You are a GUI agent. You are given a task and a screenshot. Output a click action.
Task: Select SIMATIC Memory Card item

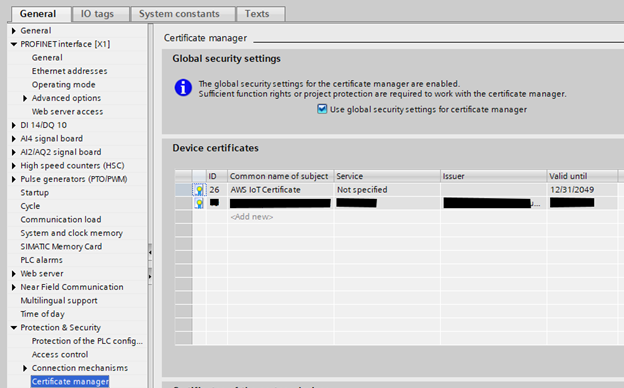pyautogui.click(x=61, y=247)
